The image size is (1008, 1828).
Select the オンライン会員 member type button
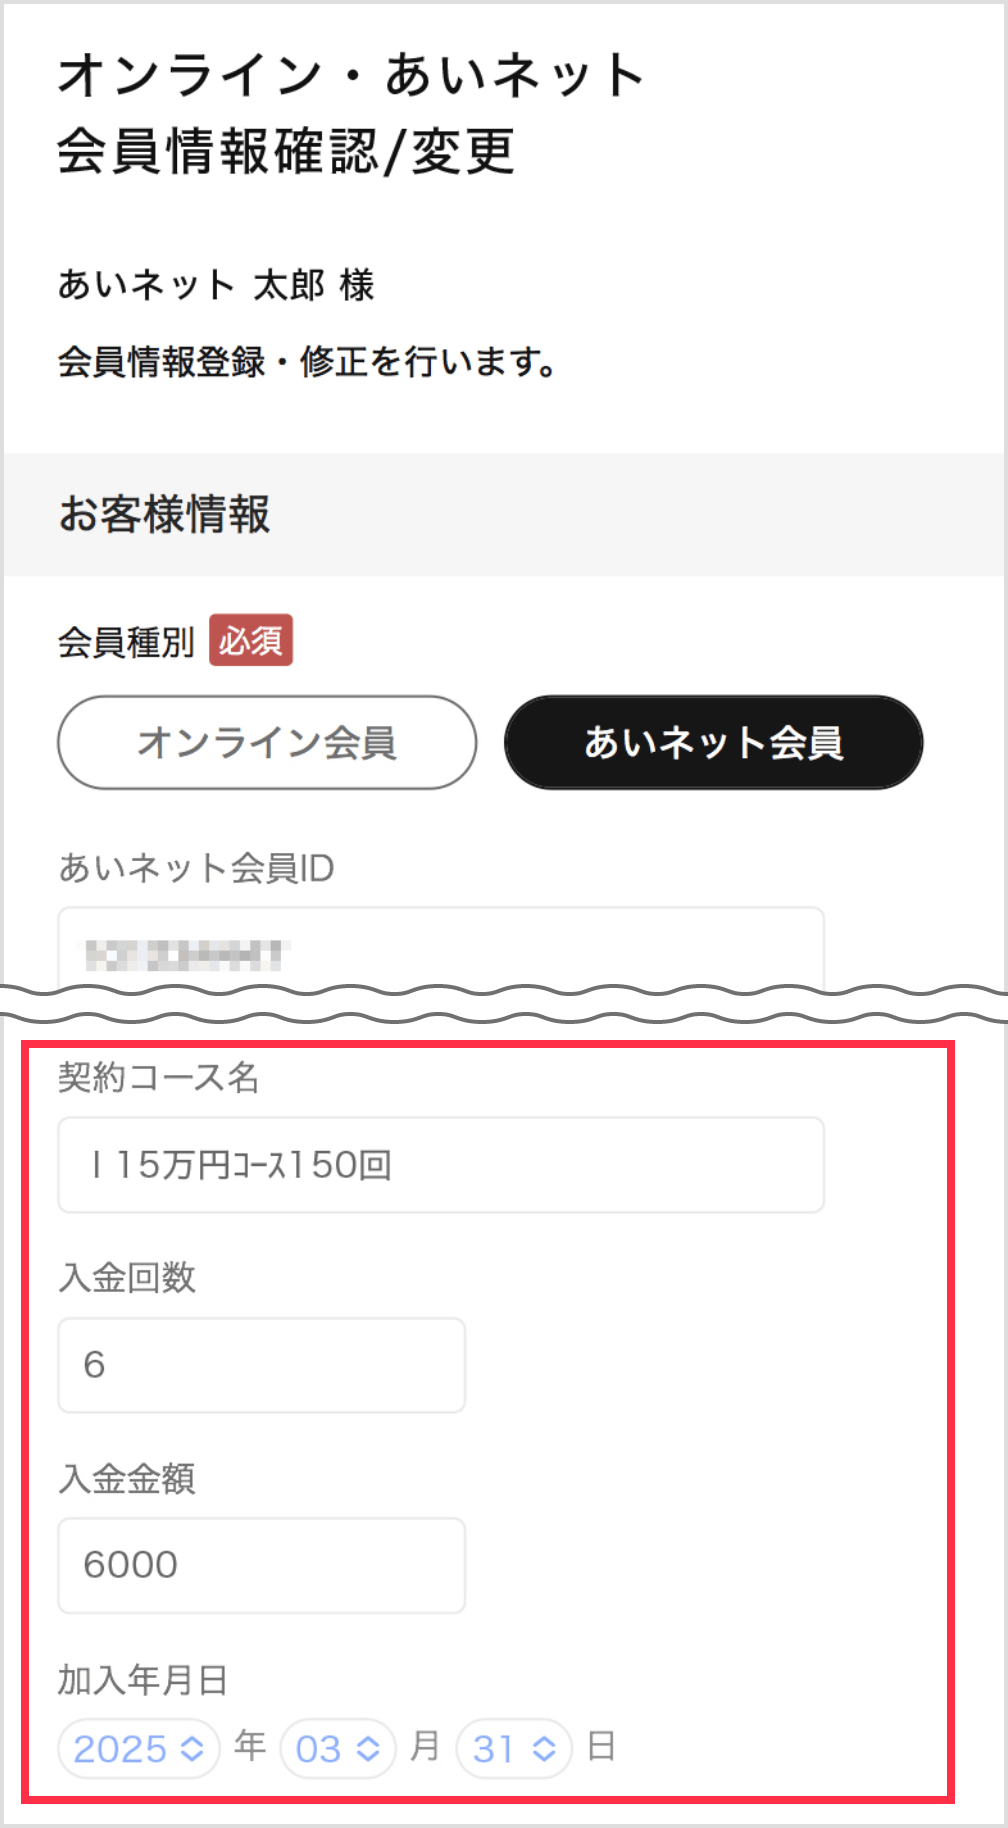267,742
